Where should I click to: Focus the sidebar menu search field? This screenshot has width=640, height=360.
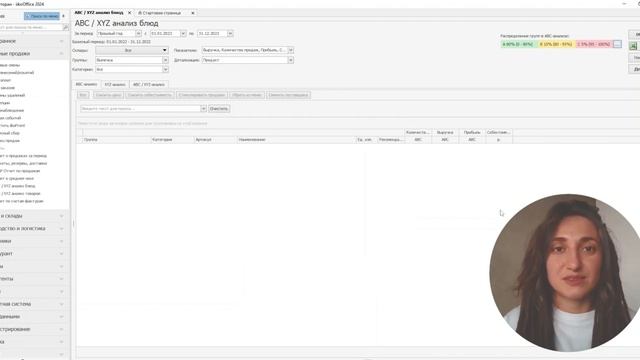click(30, 27)
